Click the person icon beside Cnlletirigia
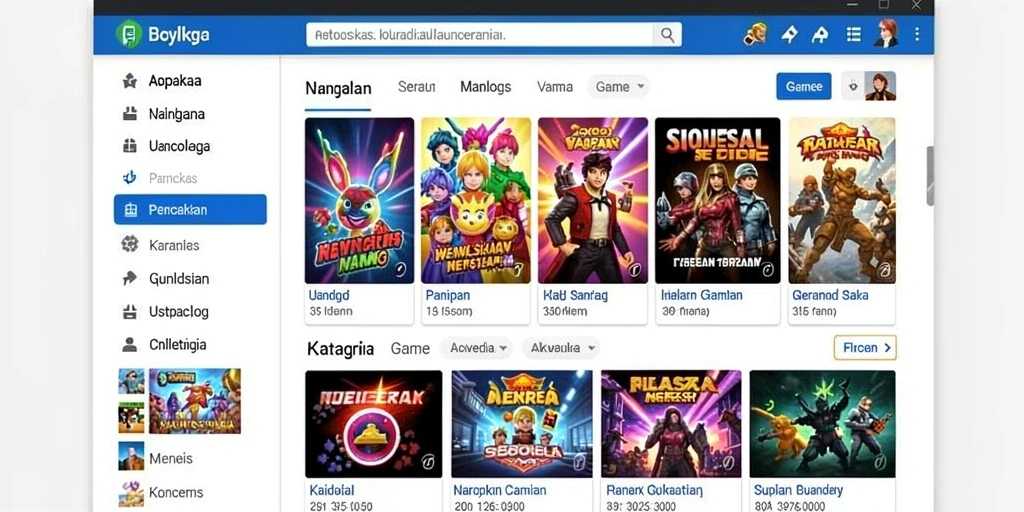The image size is (1024, 512). click(x=130, y=344)
